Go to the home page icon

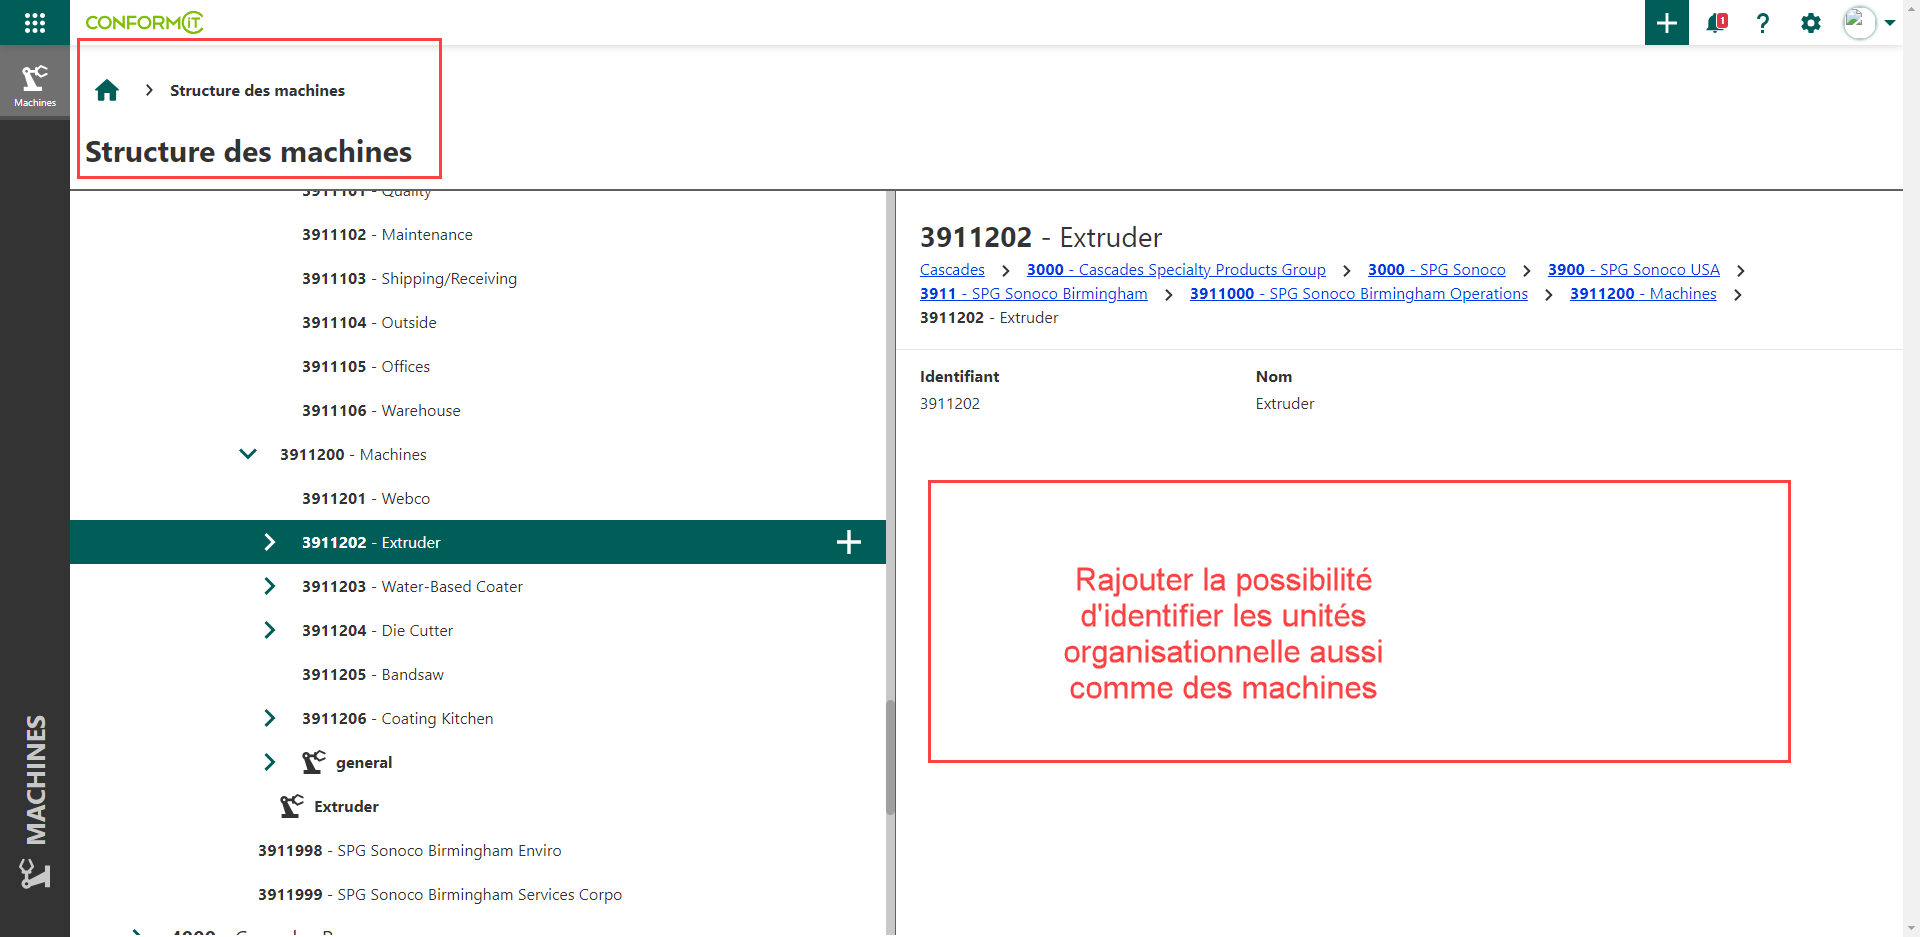tap(107, 91)
